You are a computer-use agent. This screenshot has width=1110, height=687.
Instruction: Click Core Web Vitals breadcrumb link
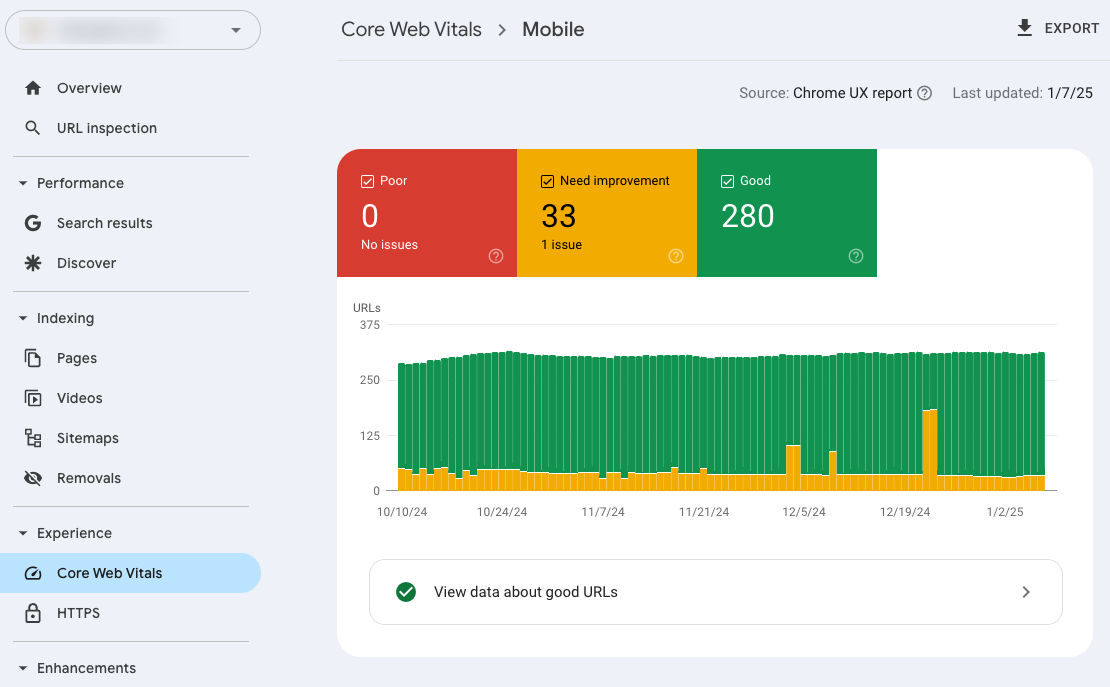(x=411, y=29)
